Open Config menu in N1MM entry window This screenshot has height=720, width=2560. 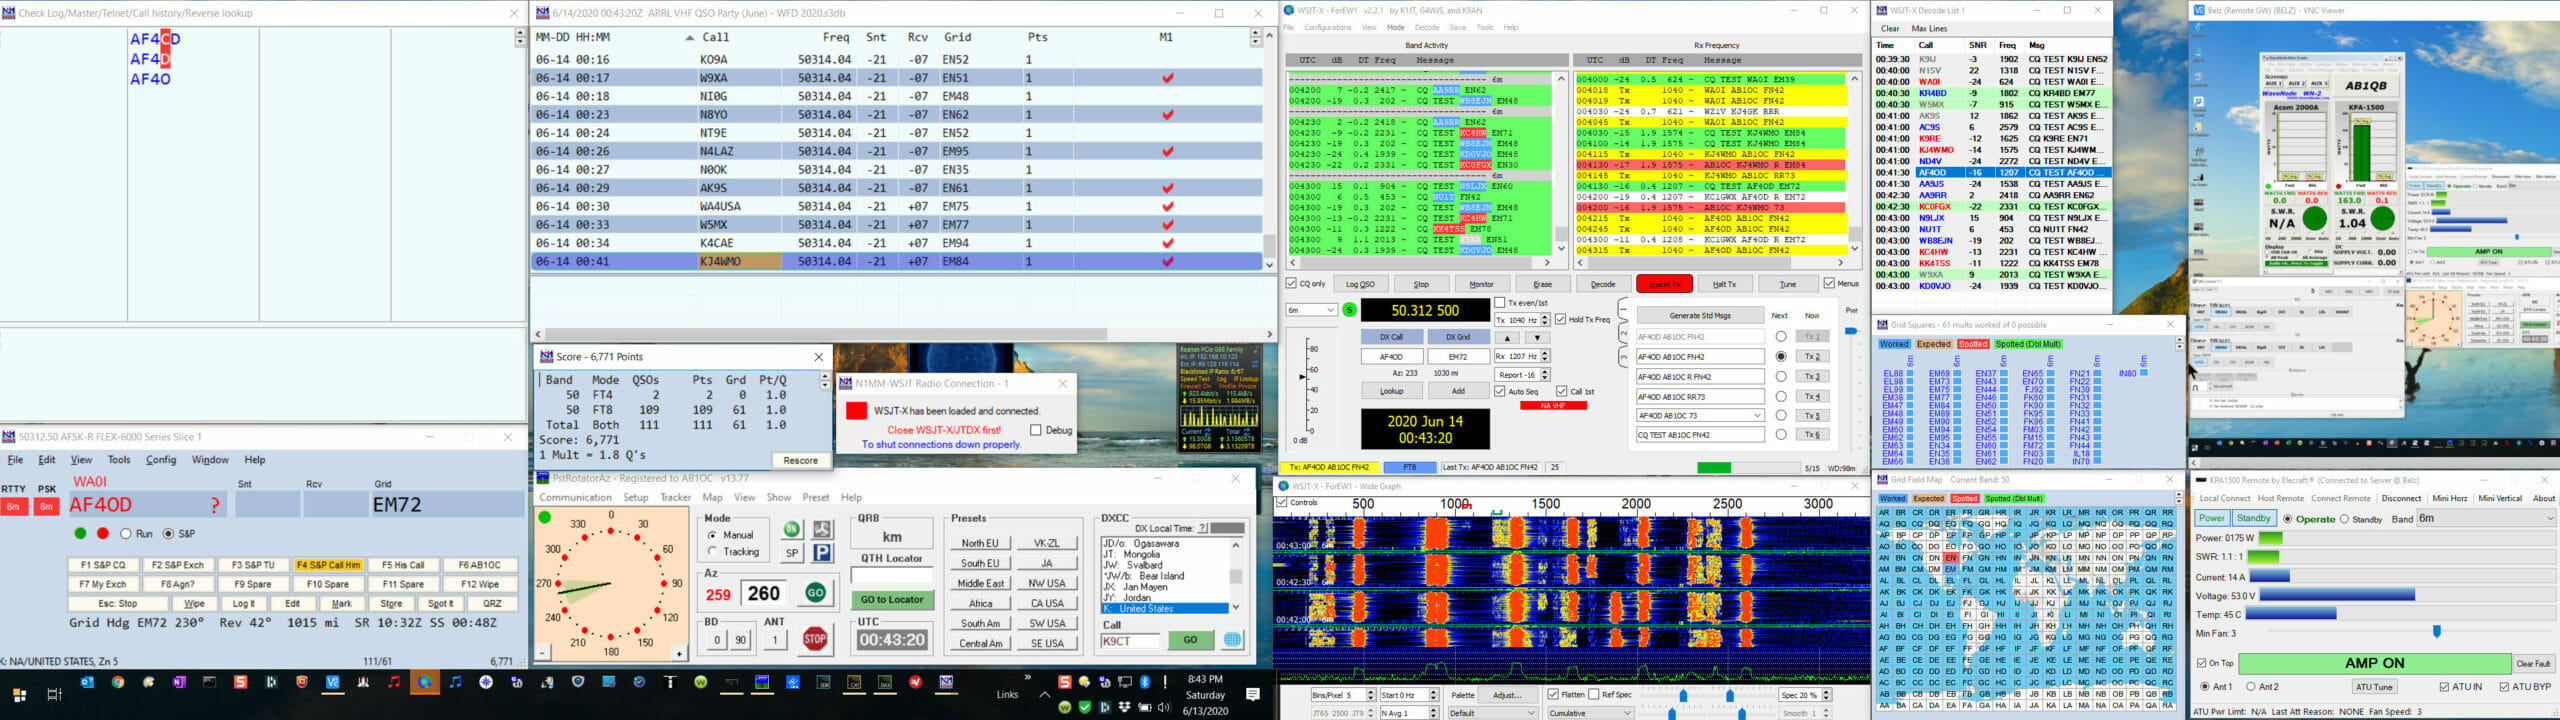pyautogui.click(x=161, y=460)
